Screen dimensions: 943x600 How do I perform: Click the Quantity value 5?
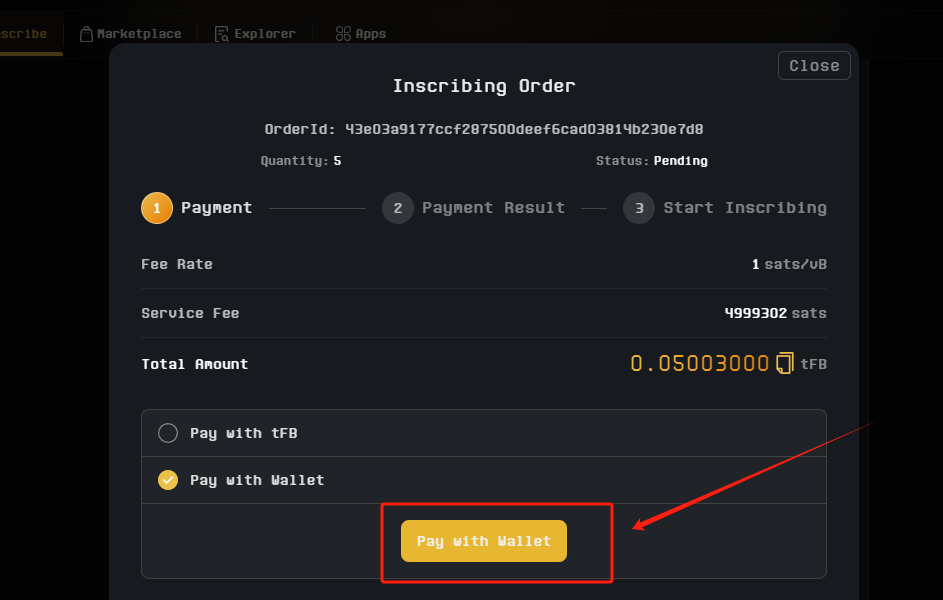coord(337,161)
